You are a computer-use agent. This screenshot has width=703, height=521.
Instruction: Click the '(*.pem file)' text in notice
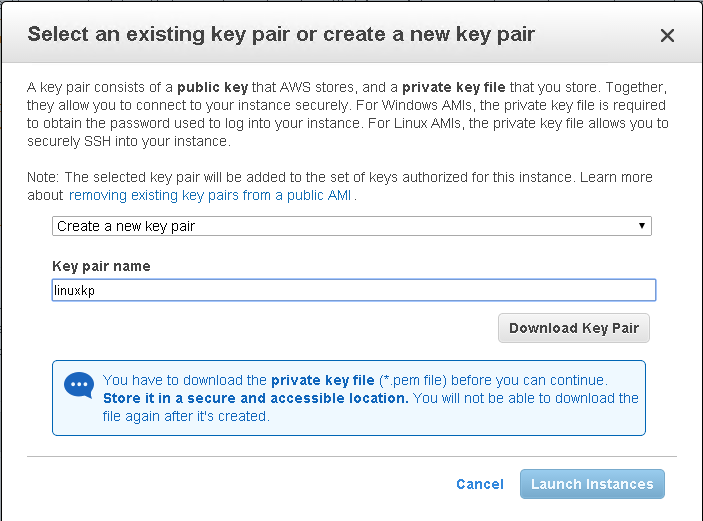[413, 380]
